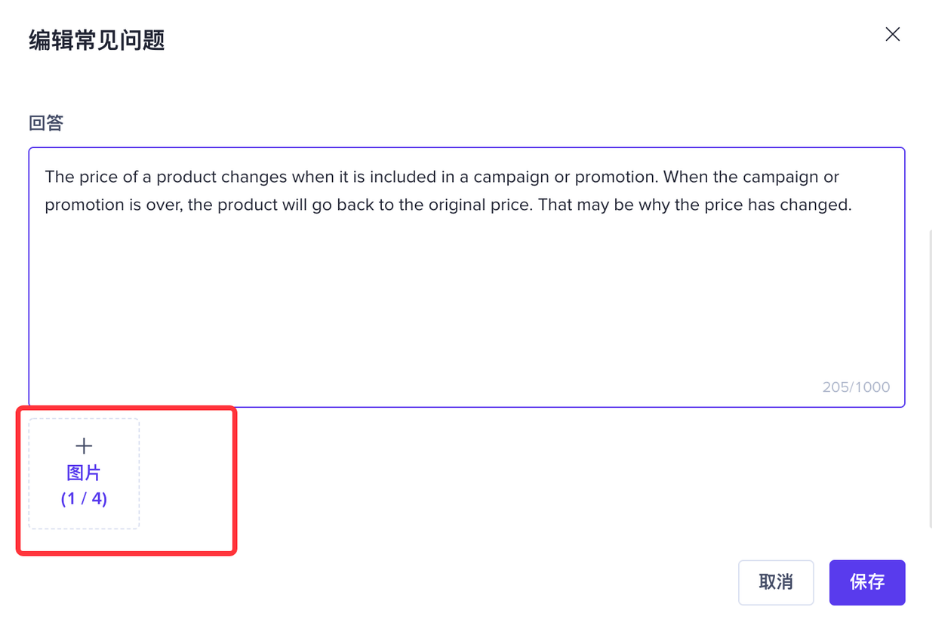Click the 图片 upload label
The height and width of the screenshot is (619, 932).
84,473
